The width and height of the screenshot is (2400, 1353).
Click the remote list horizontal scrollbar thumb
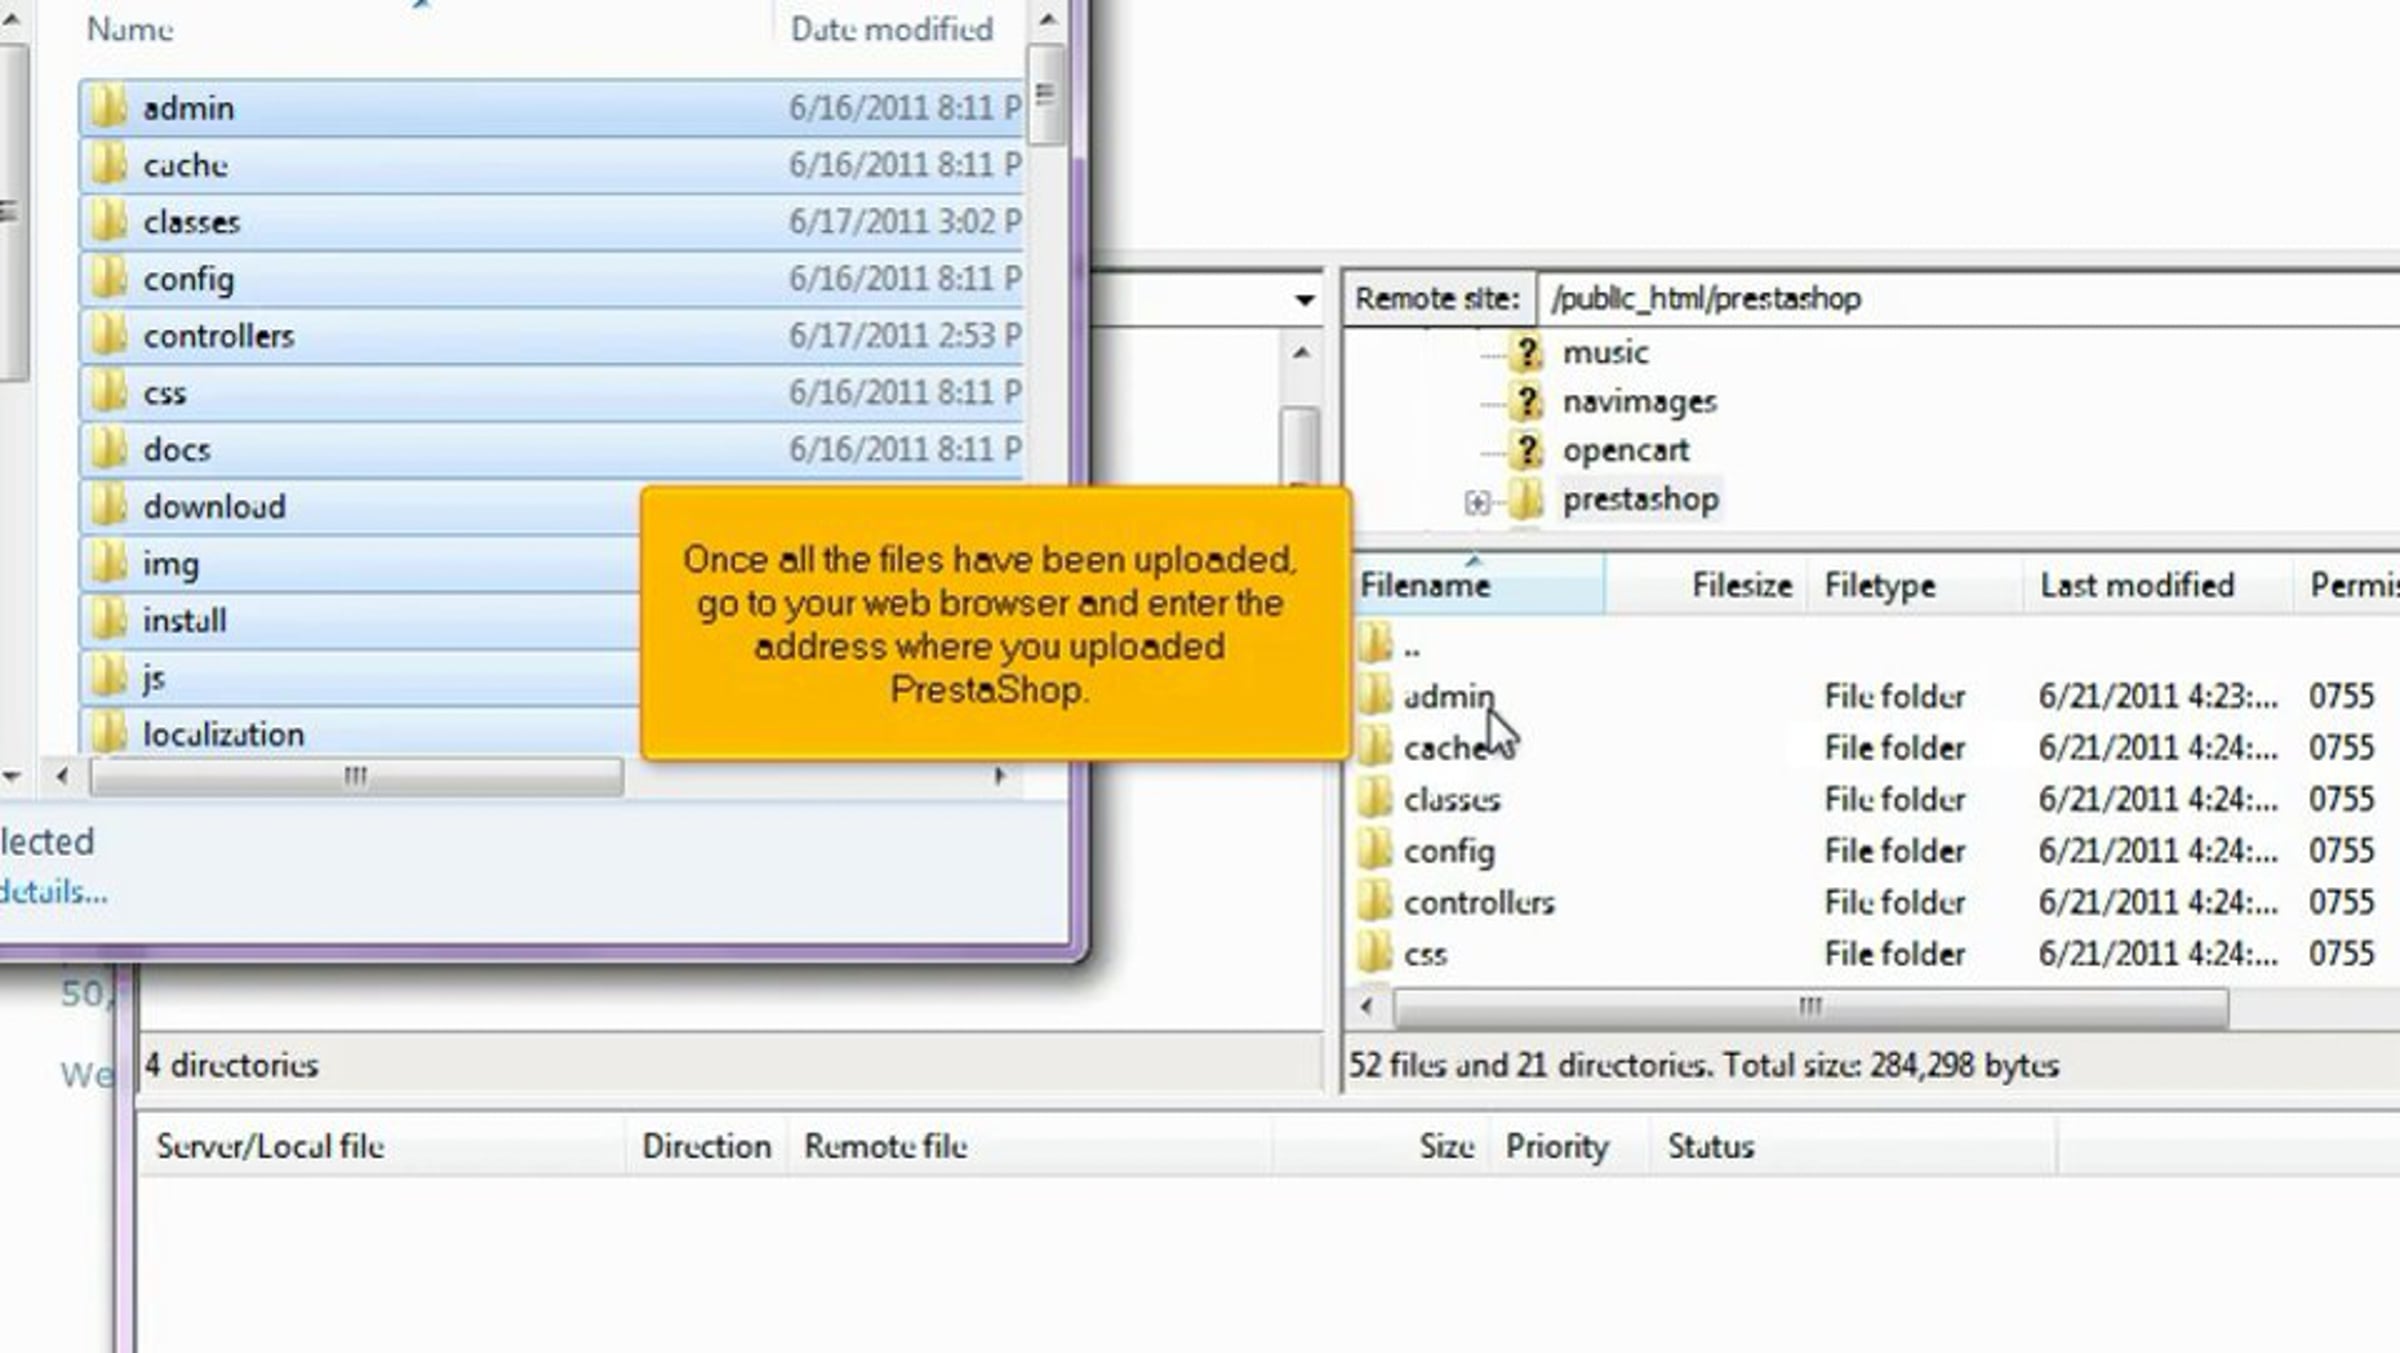(1810, 1007)
